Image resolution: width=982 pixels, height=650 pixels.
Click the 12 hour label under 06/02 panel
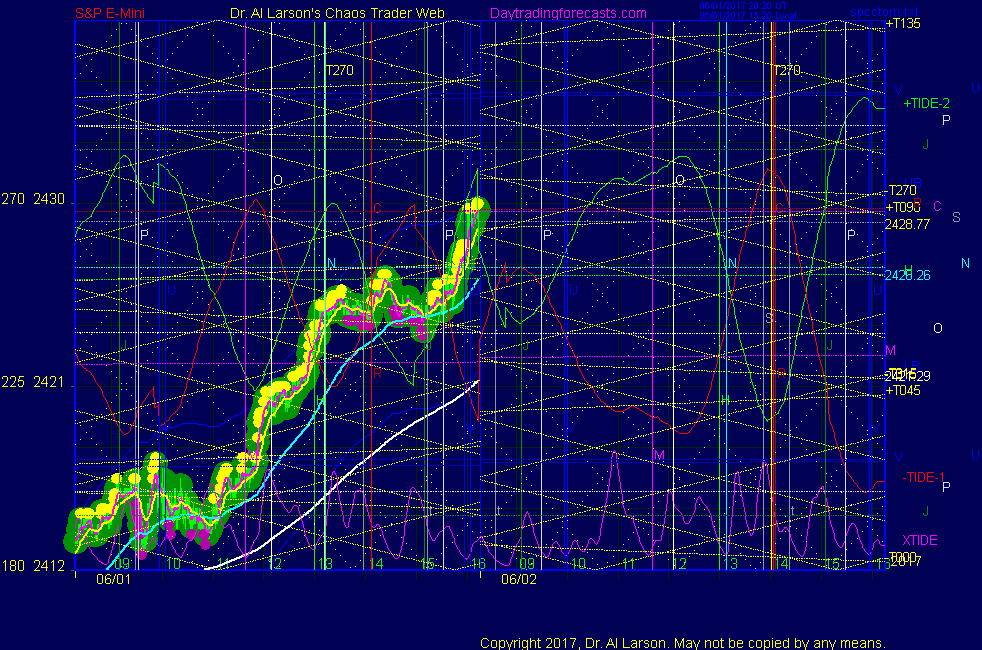click(x=680, y=564)
